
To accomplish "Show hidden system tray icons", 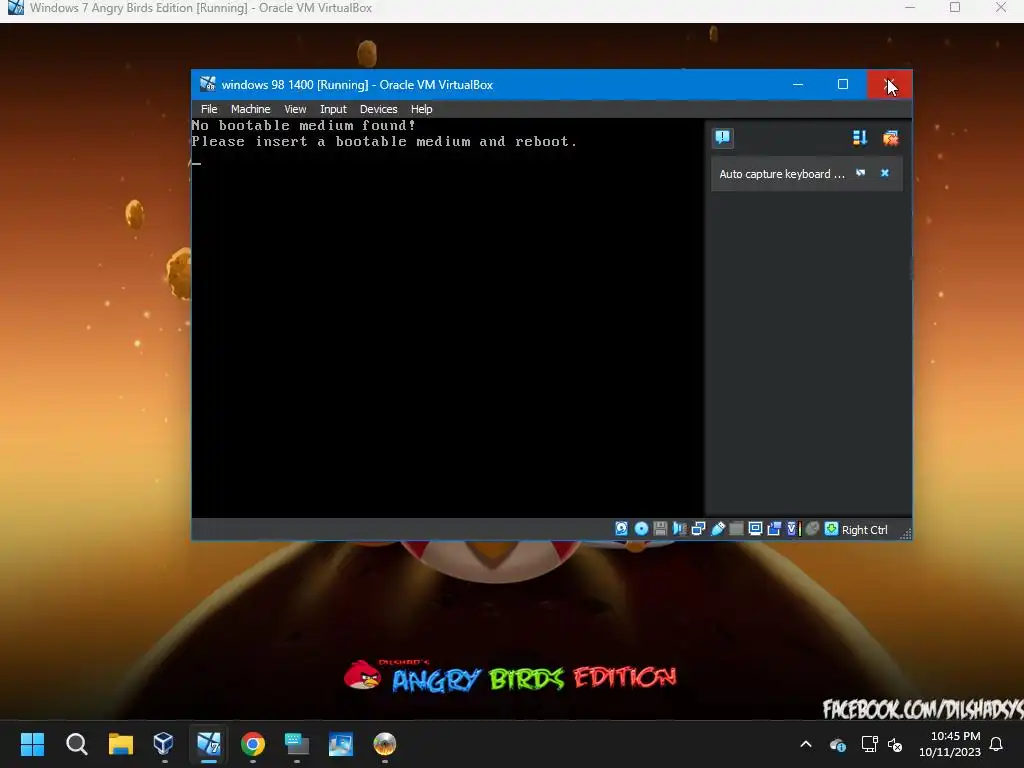I will click(806, 744).
